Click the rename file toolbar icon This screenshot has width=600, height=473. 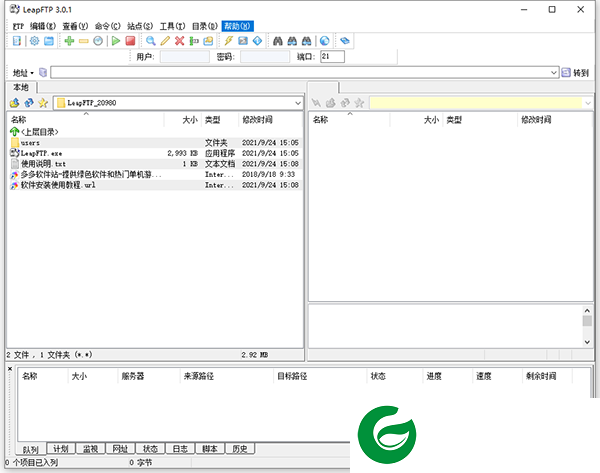194,41
